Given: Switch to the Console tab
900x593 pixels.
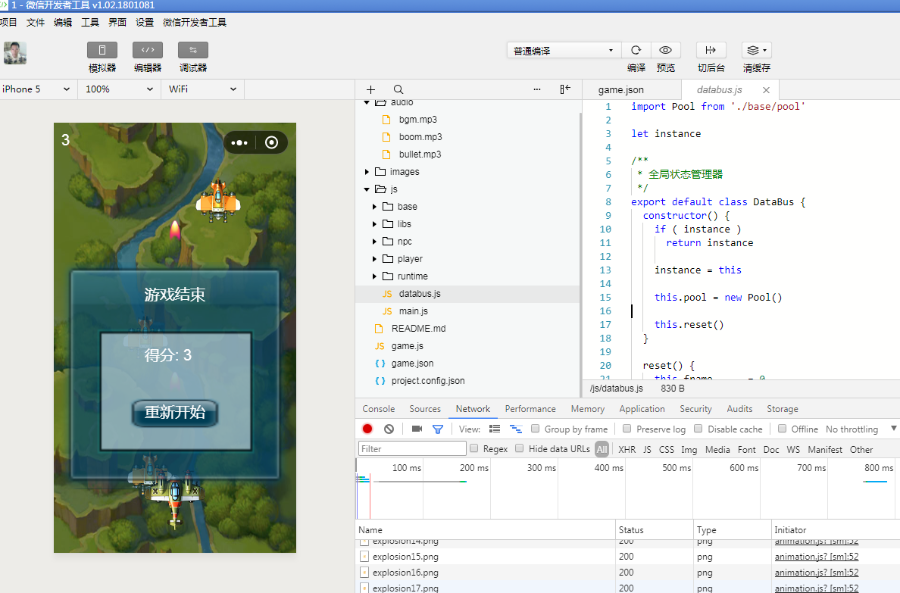Looking at the screenshot, I should click(378, 409).
